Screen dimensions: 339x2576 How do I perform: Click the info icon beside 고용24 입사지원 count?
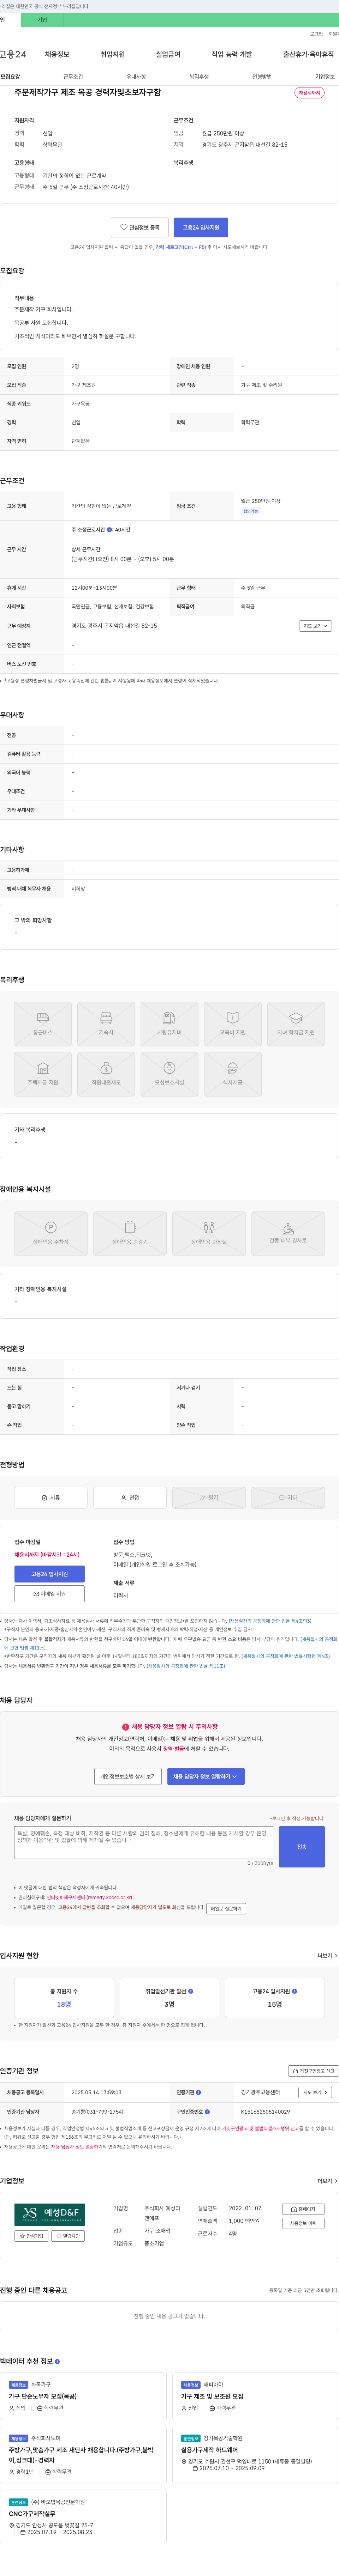294,1991
